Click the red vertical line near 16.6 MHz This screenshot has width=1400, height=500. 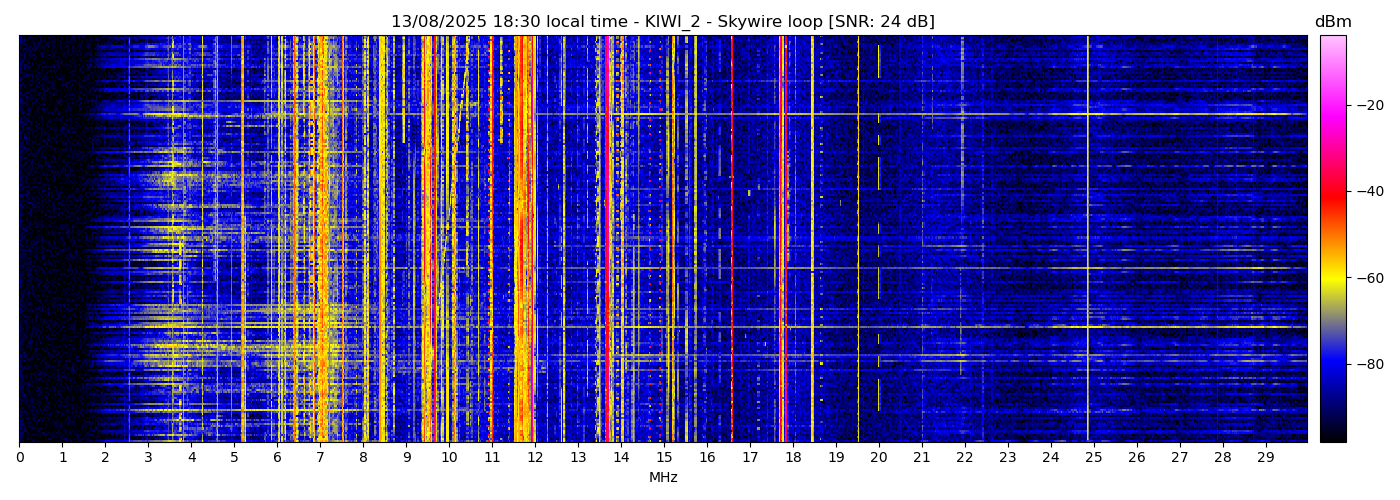click(x=732, y=240)
